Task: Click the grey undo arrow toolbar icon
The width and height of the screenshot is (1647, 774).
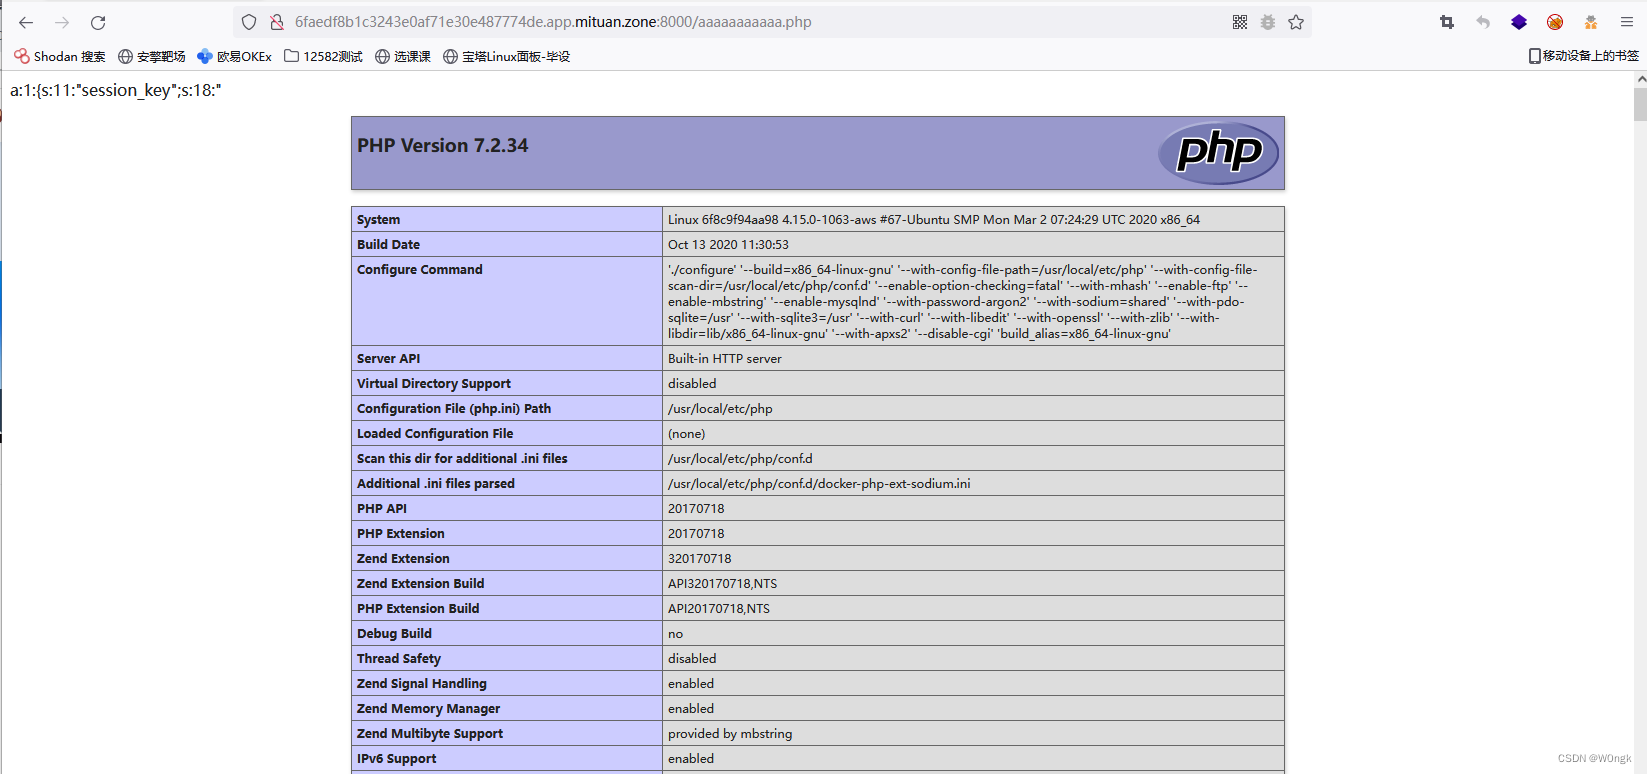Action: click(x=1483, y=22)
